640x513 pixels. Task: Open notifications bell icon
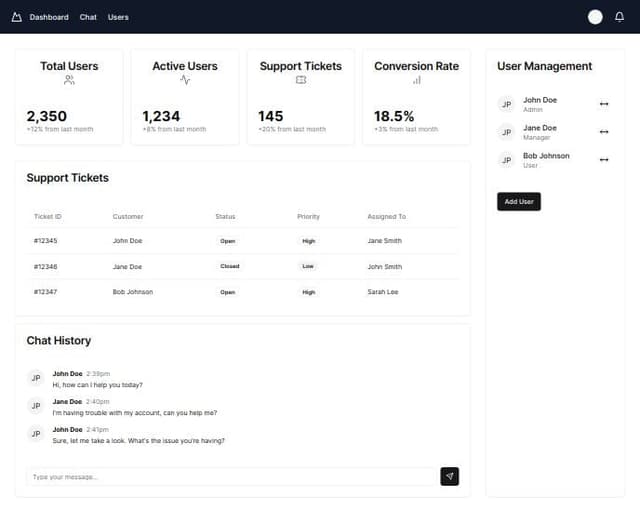point(619,17)
